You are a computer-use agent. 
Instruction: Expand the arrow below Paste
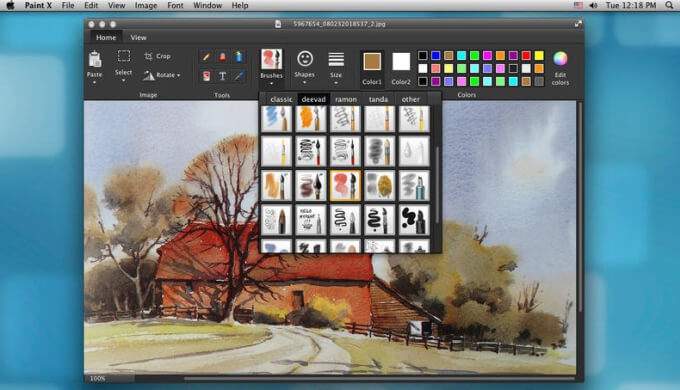(x=94, y=82)
